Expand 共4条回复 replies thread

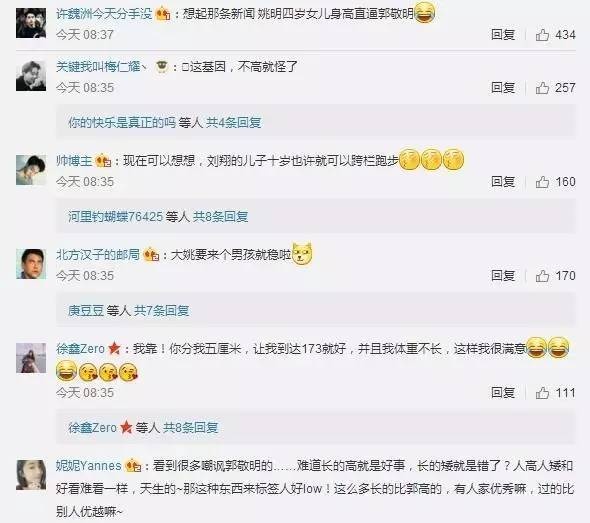(233, 123)
